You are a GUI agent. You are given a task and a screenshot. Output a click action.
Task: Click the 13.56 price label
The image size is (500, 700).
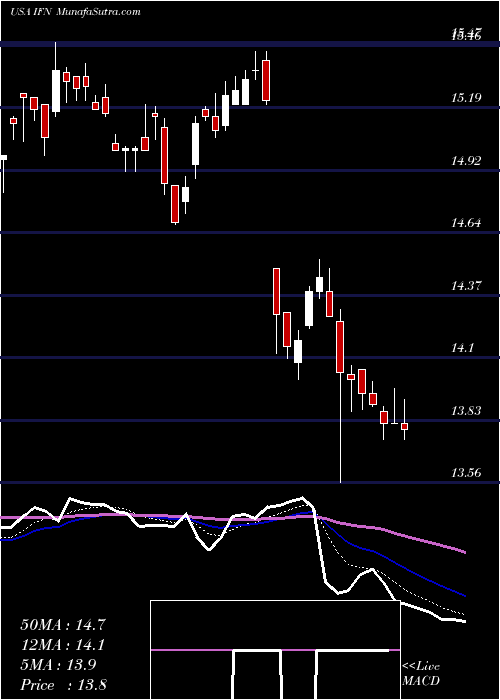click(466, 473)
